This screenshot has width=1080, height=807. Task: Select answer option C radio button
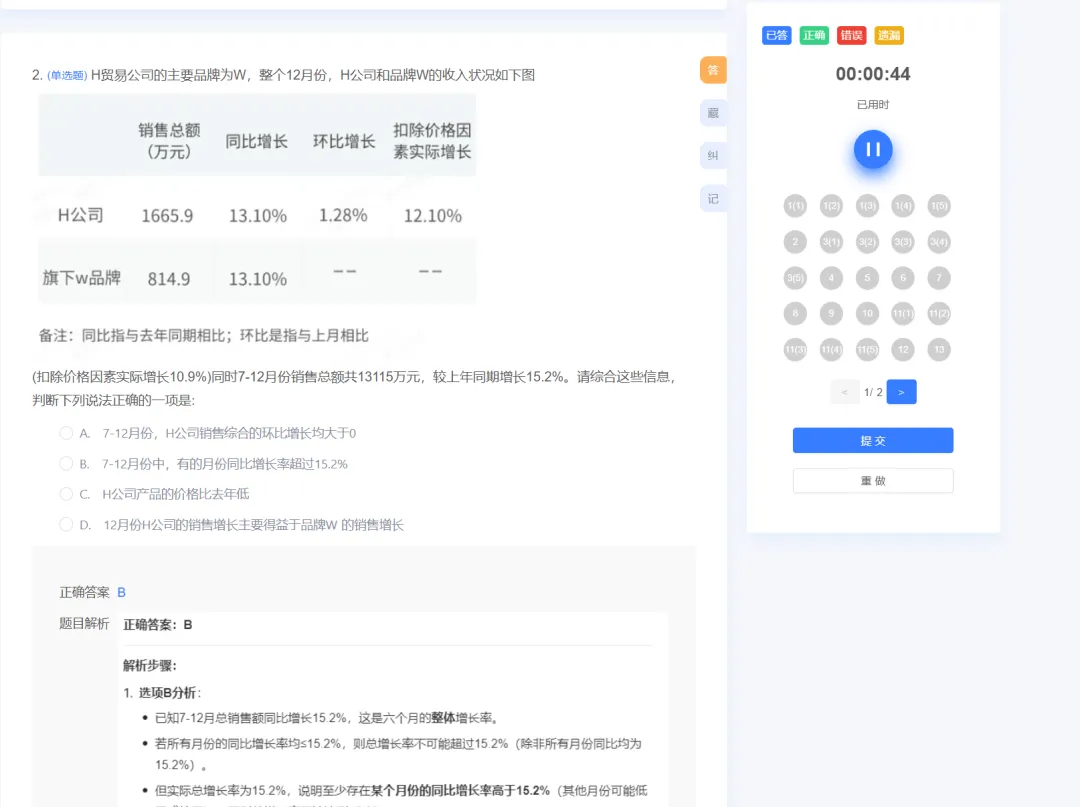coord(66,494)
